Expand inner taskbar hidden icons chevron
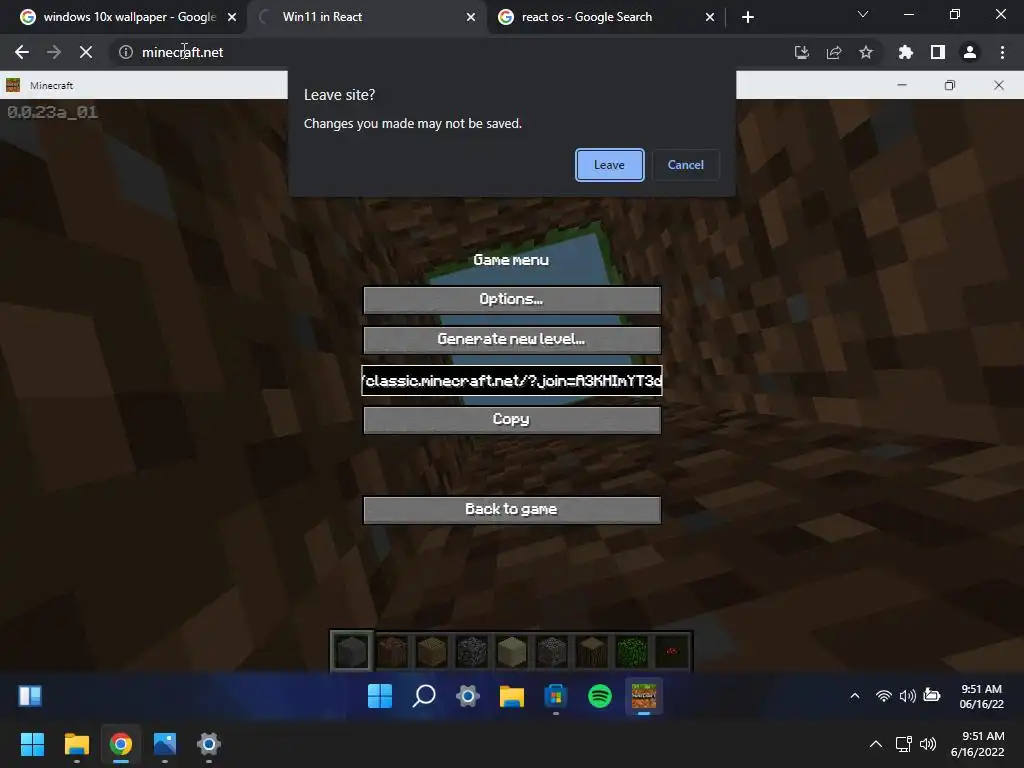This screenshot has height=768, width=1024. (855, 696)
